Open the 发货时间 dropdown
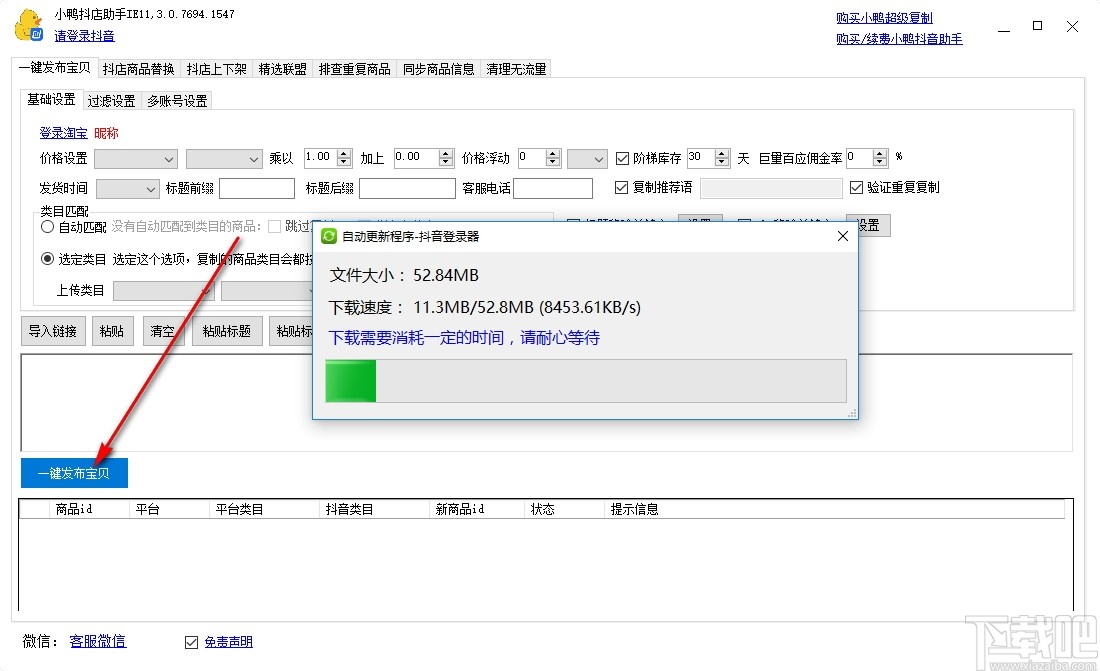1100x671 pixels. click(x=128, y=188)
